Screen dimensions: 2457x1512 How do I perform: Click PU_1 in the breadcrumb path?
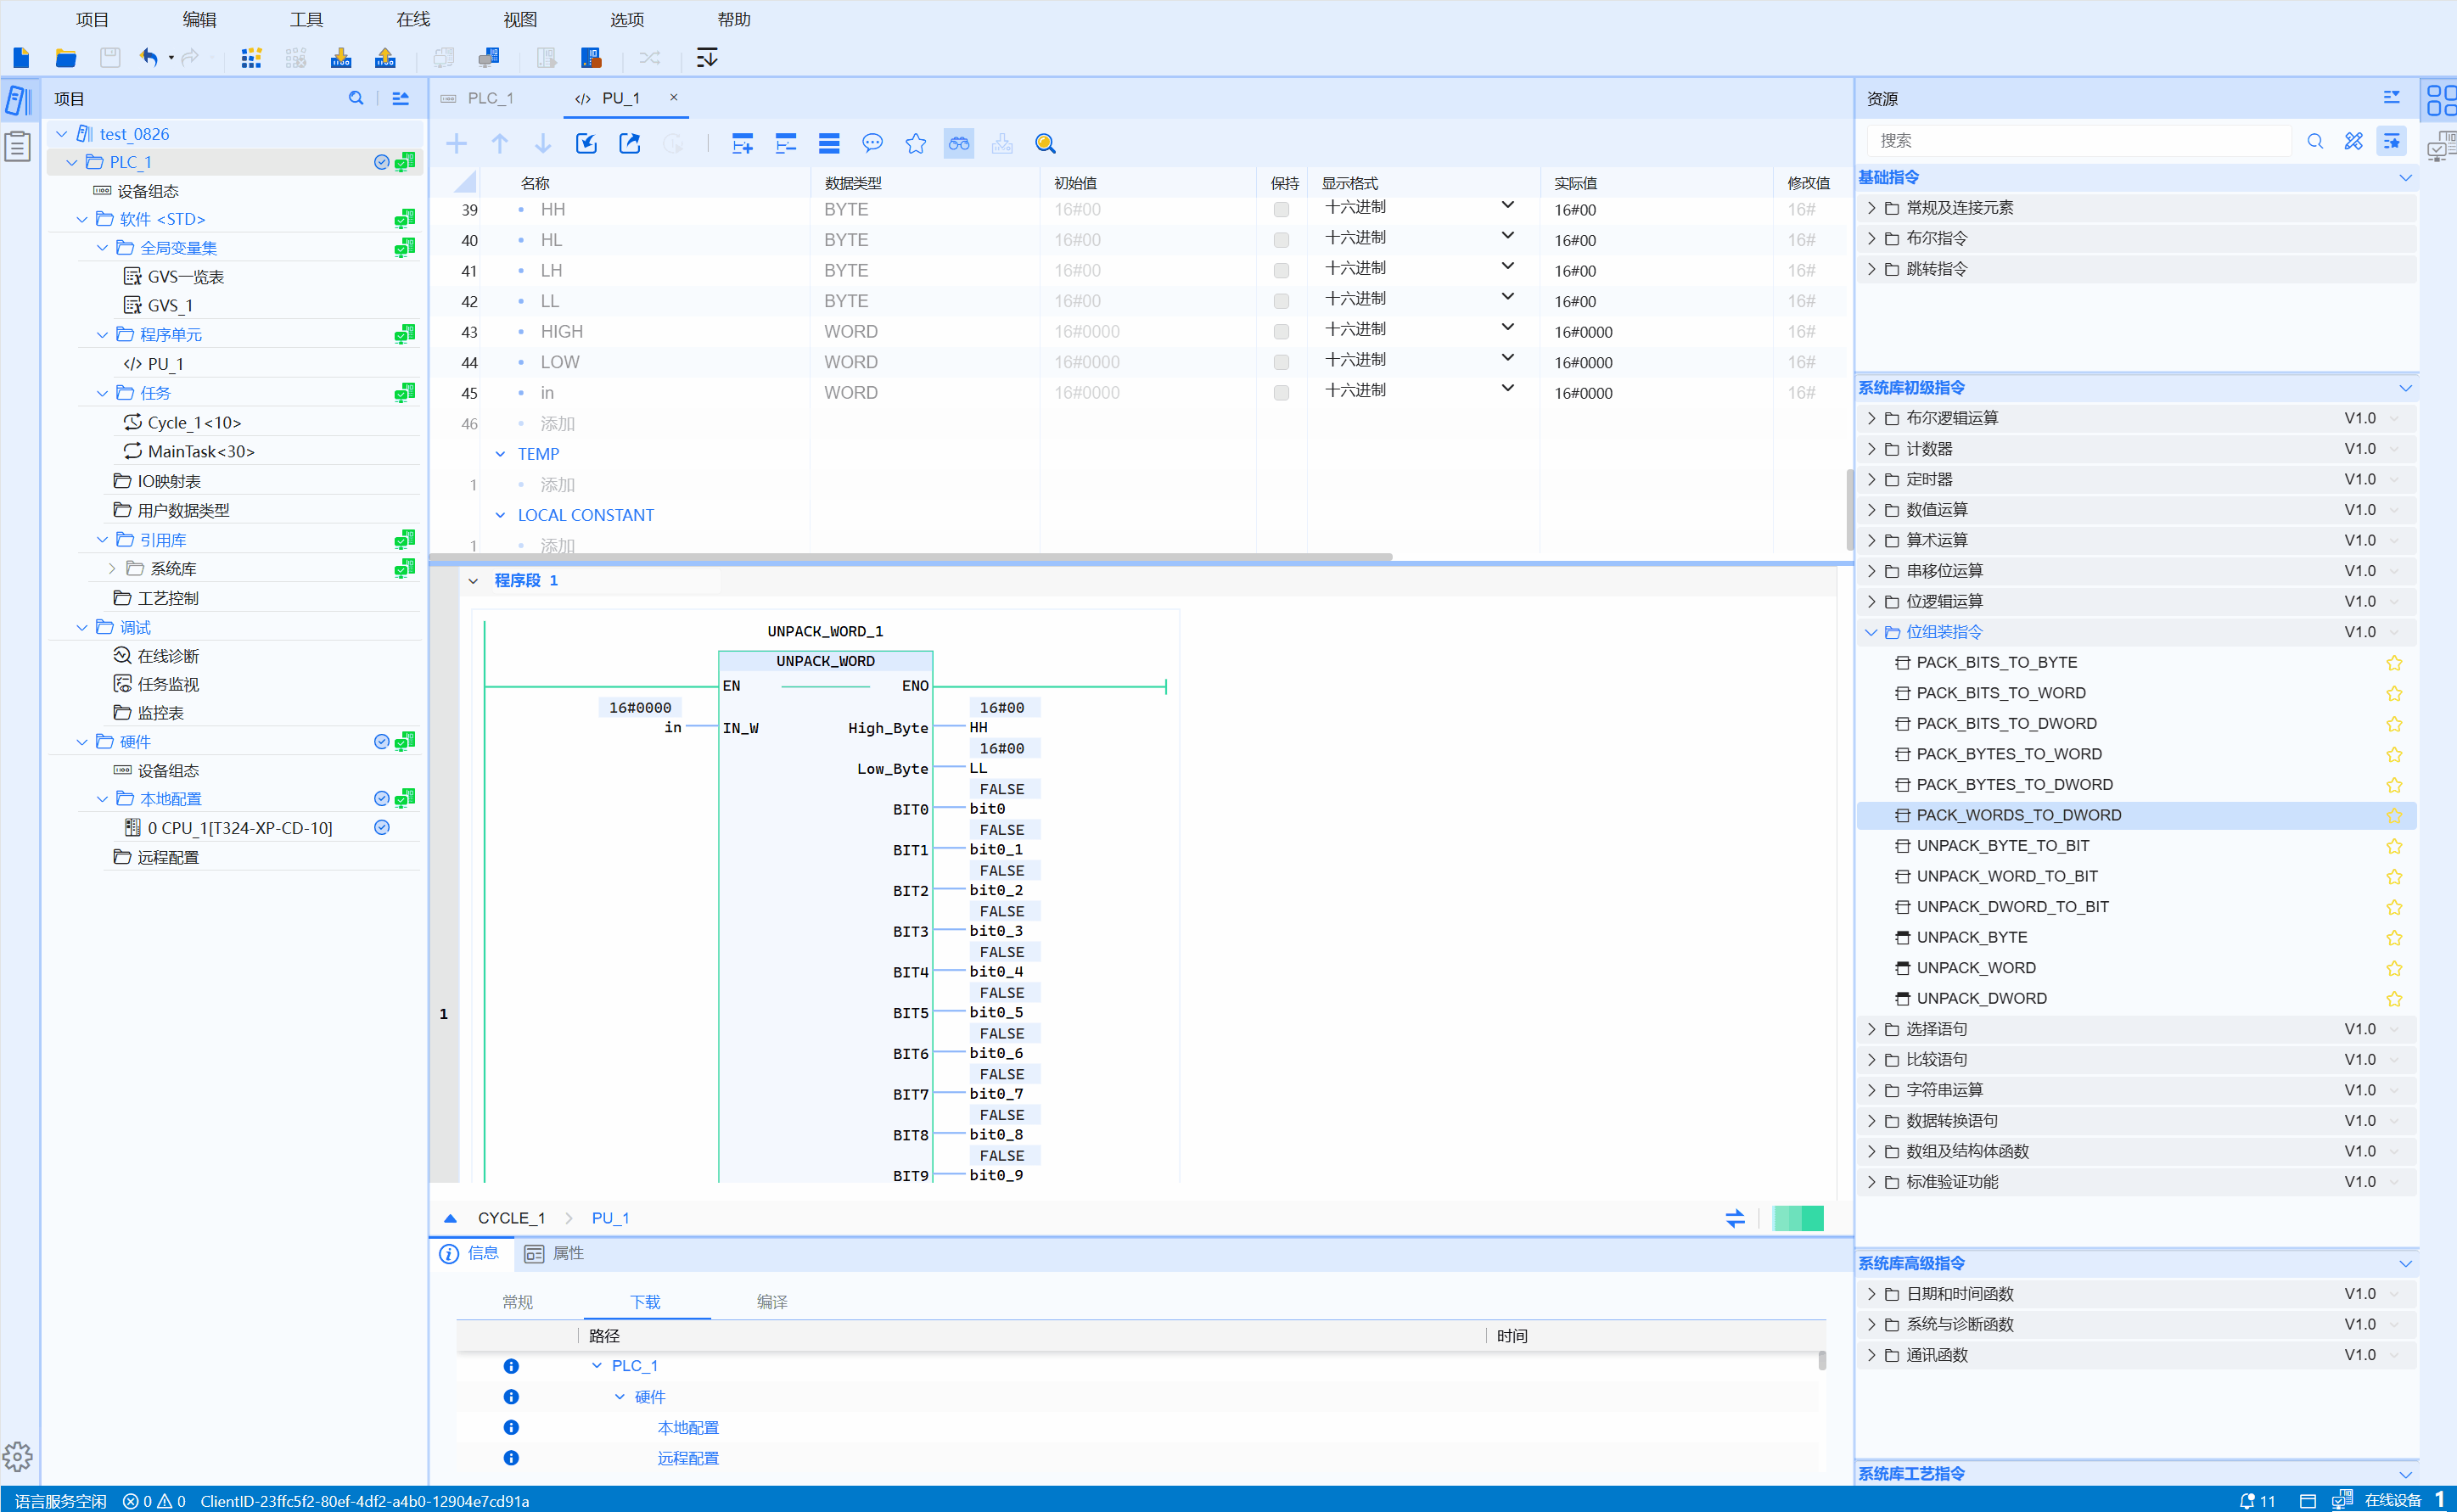[x=610, y=1218]
